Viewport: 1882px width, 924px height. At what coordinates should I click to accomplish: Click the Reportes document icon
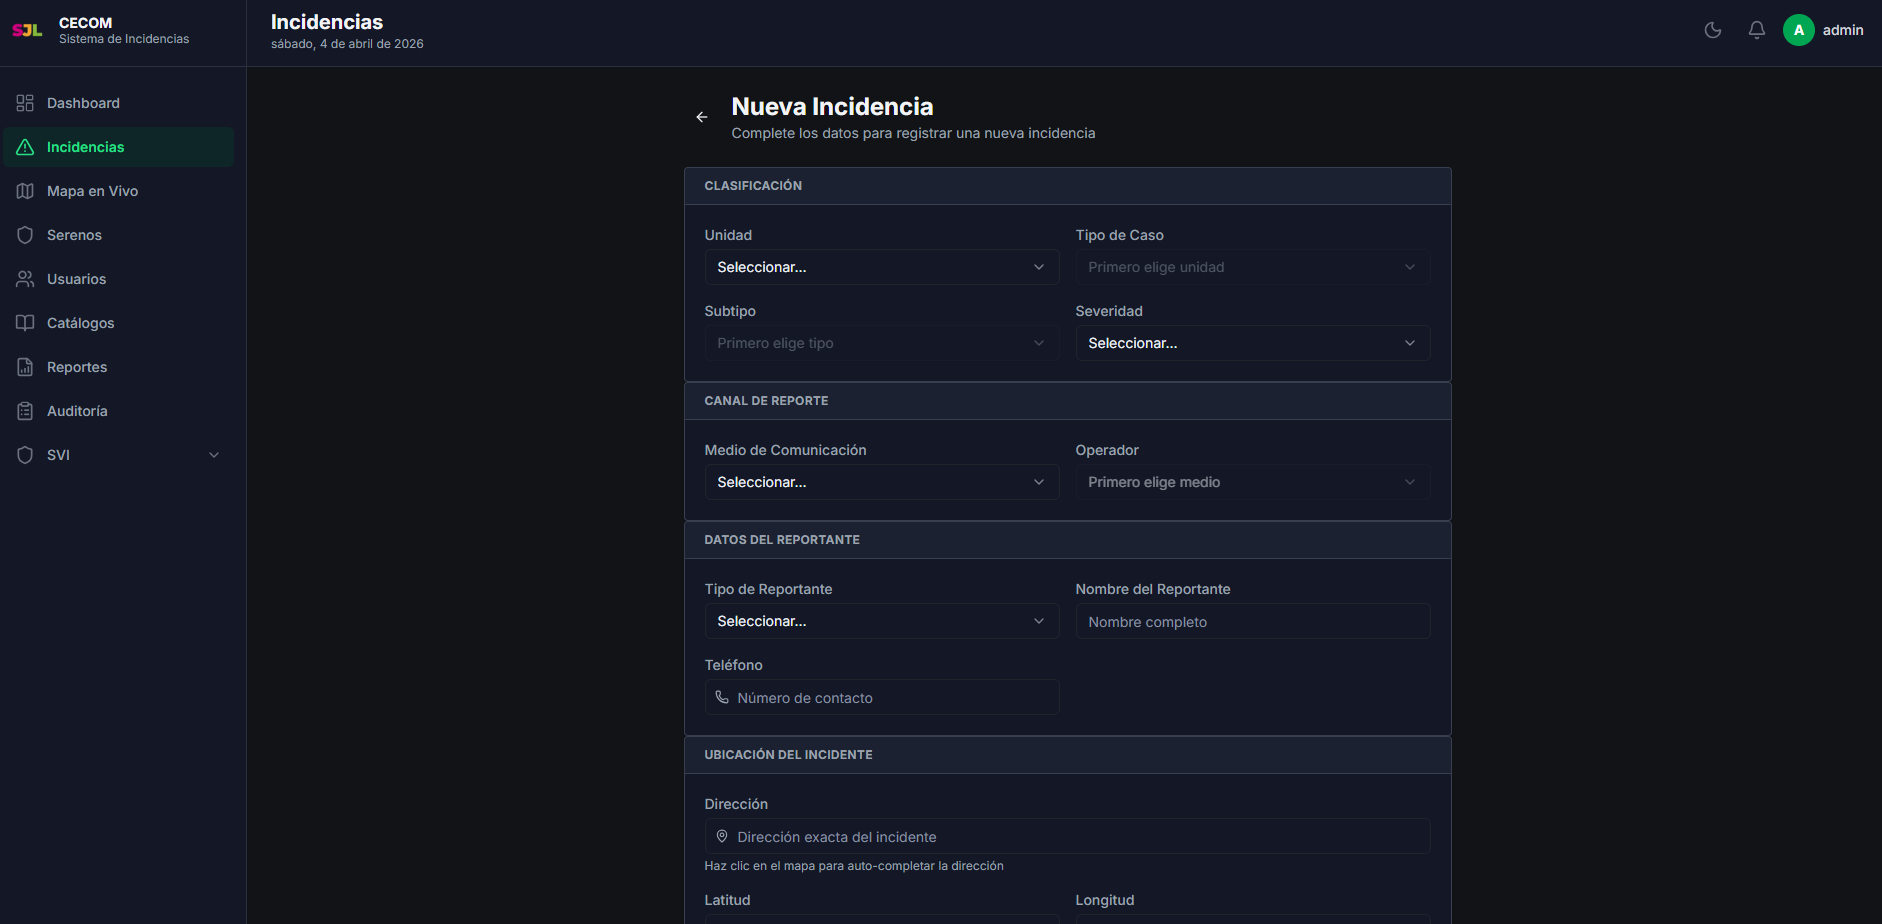pyautogui.click(x=25, y=367)
